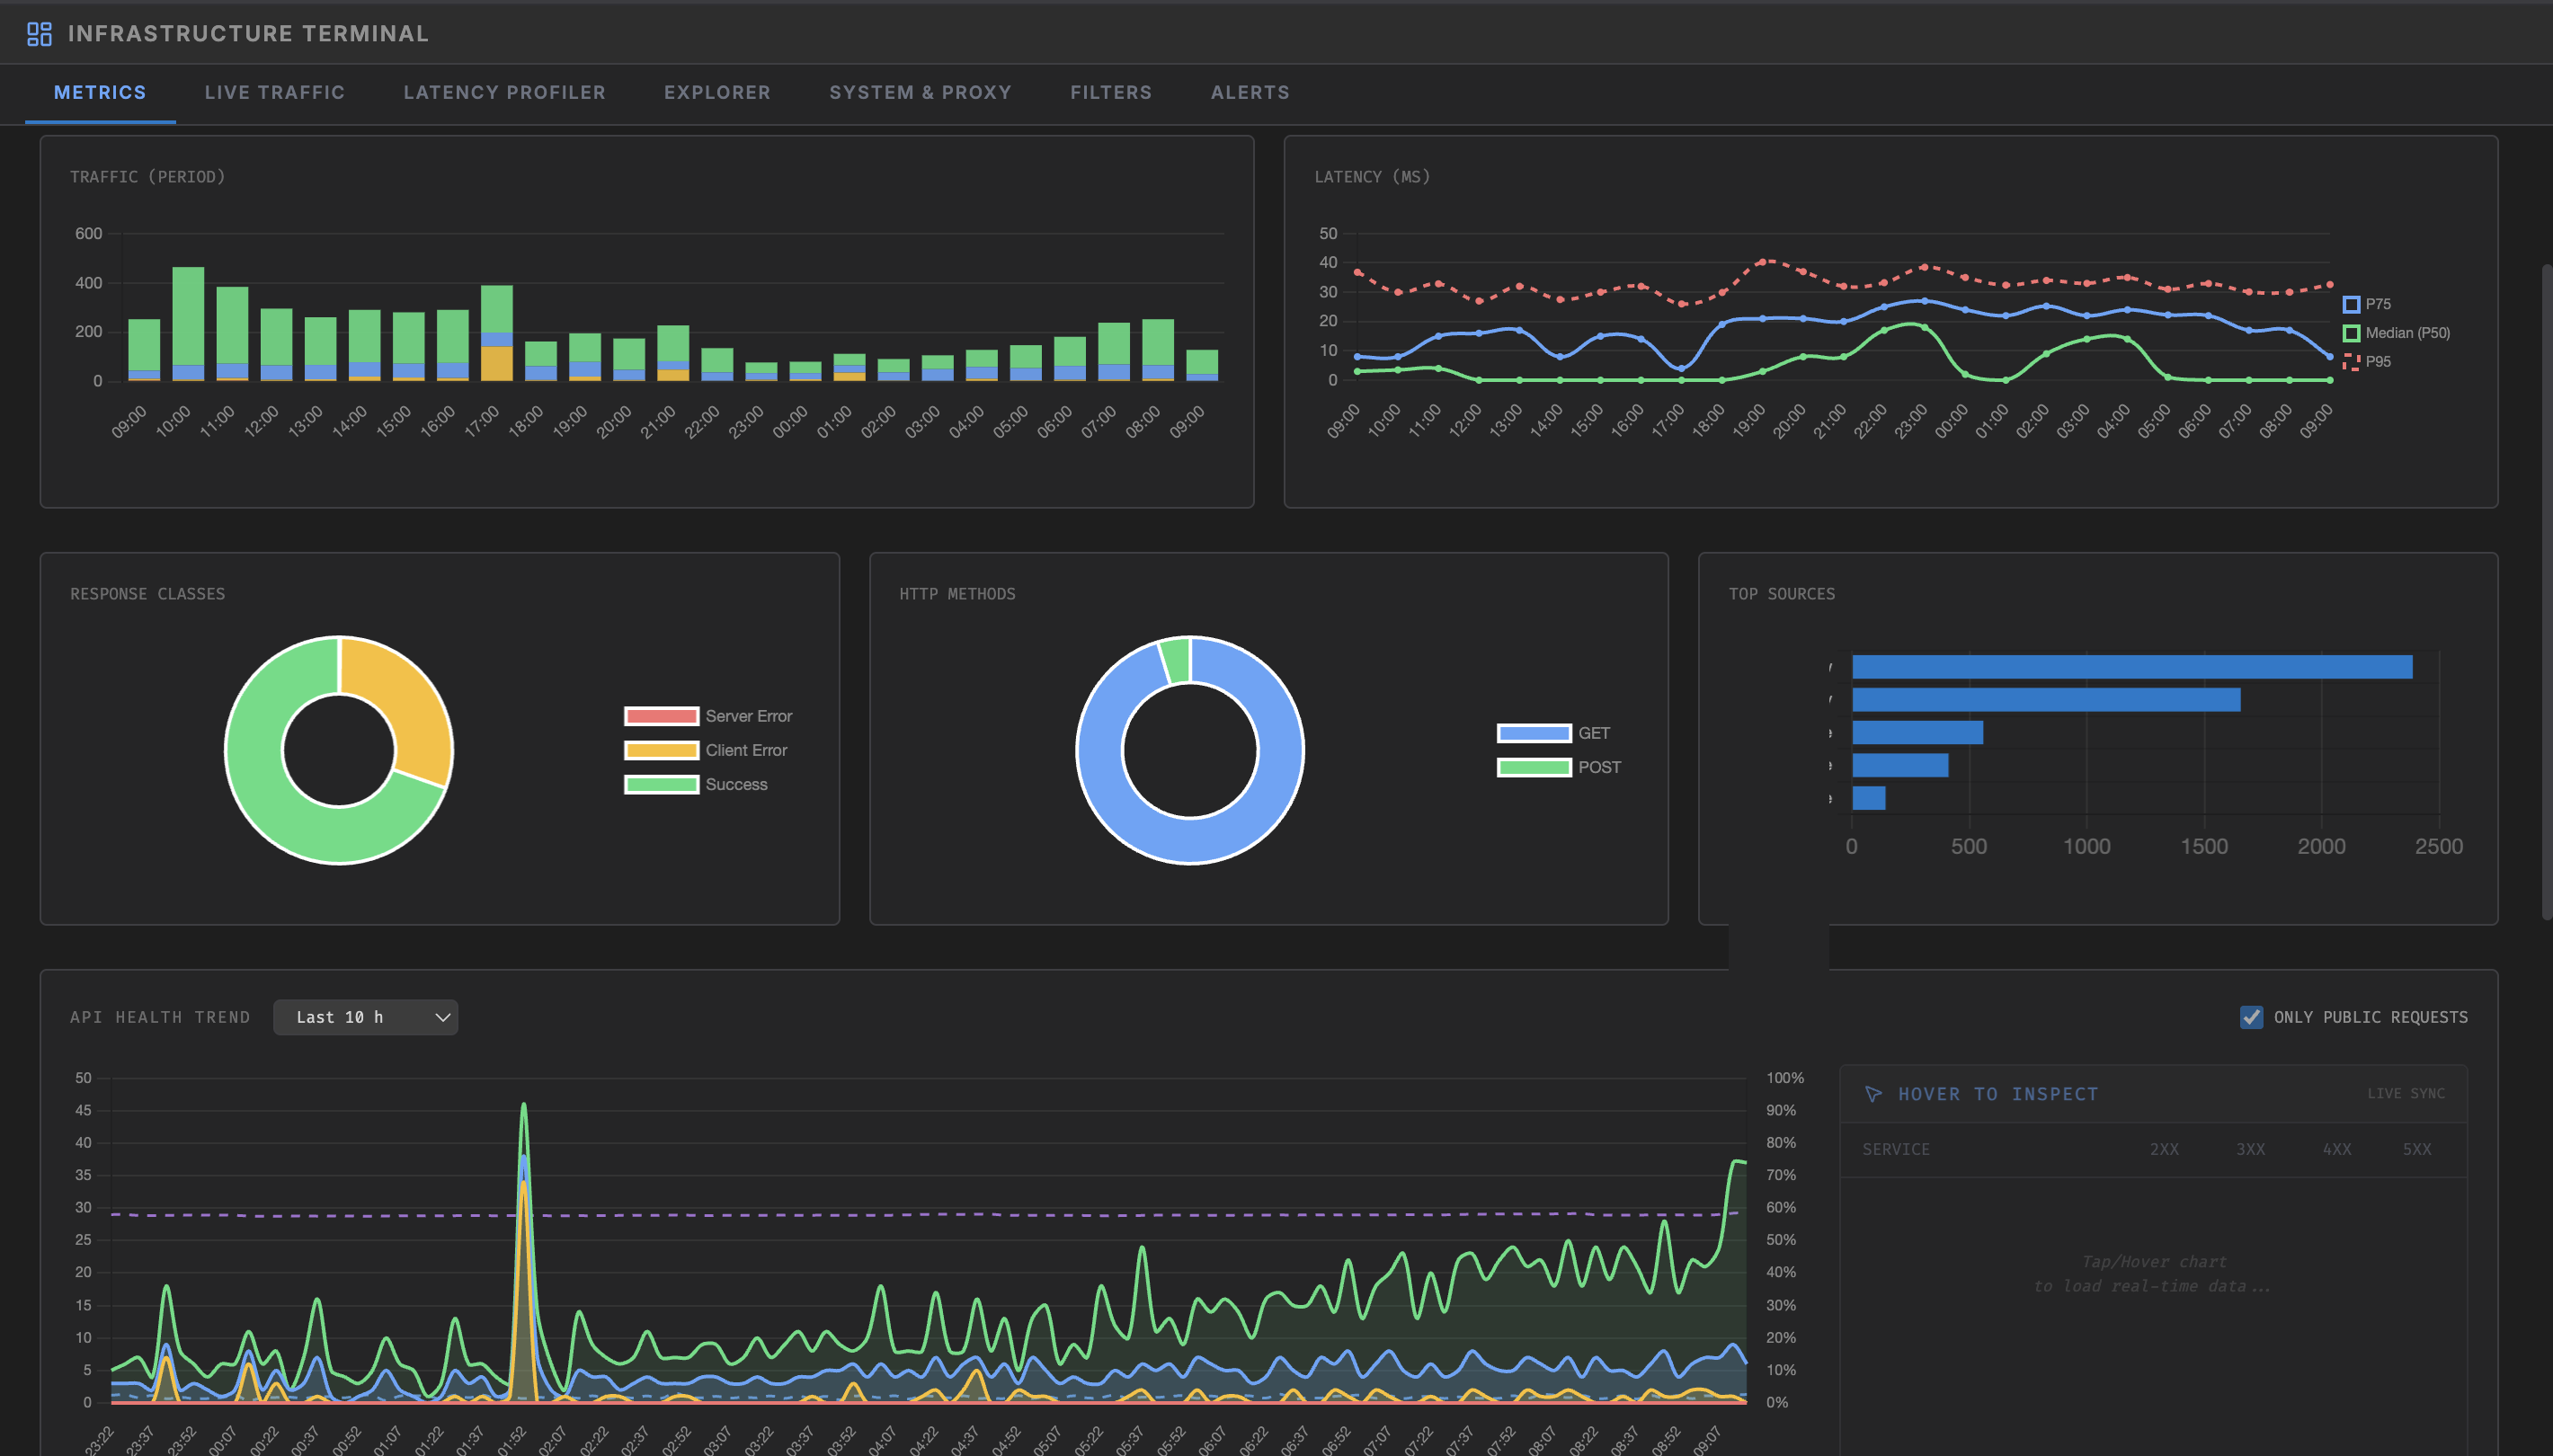Click the shortest Top Sources bar
Viewport: 2553px width, 1456px height.
(x=1868, y=798)
